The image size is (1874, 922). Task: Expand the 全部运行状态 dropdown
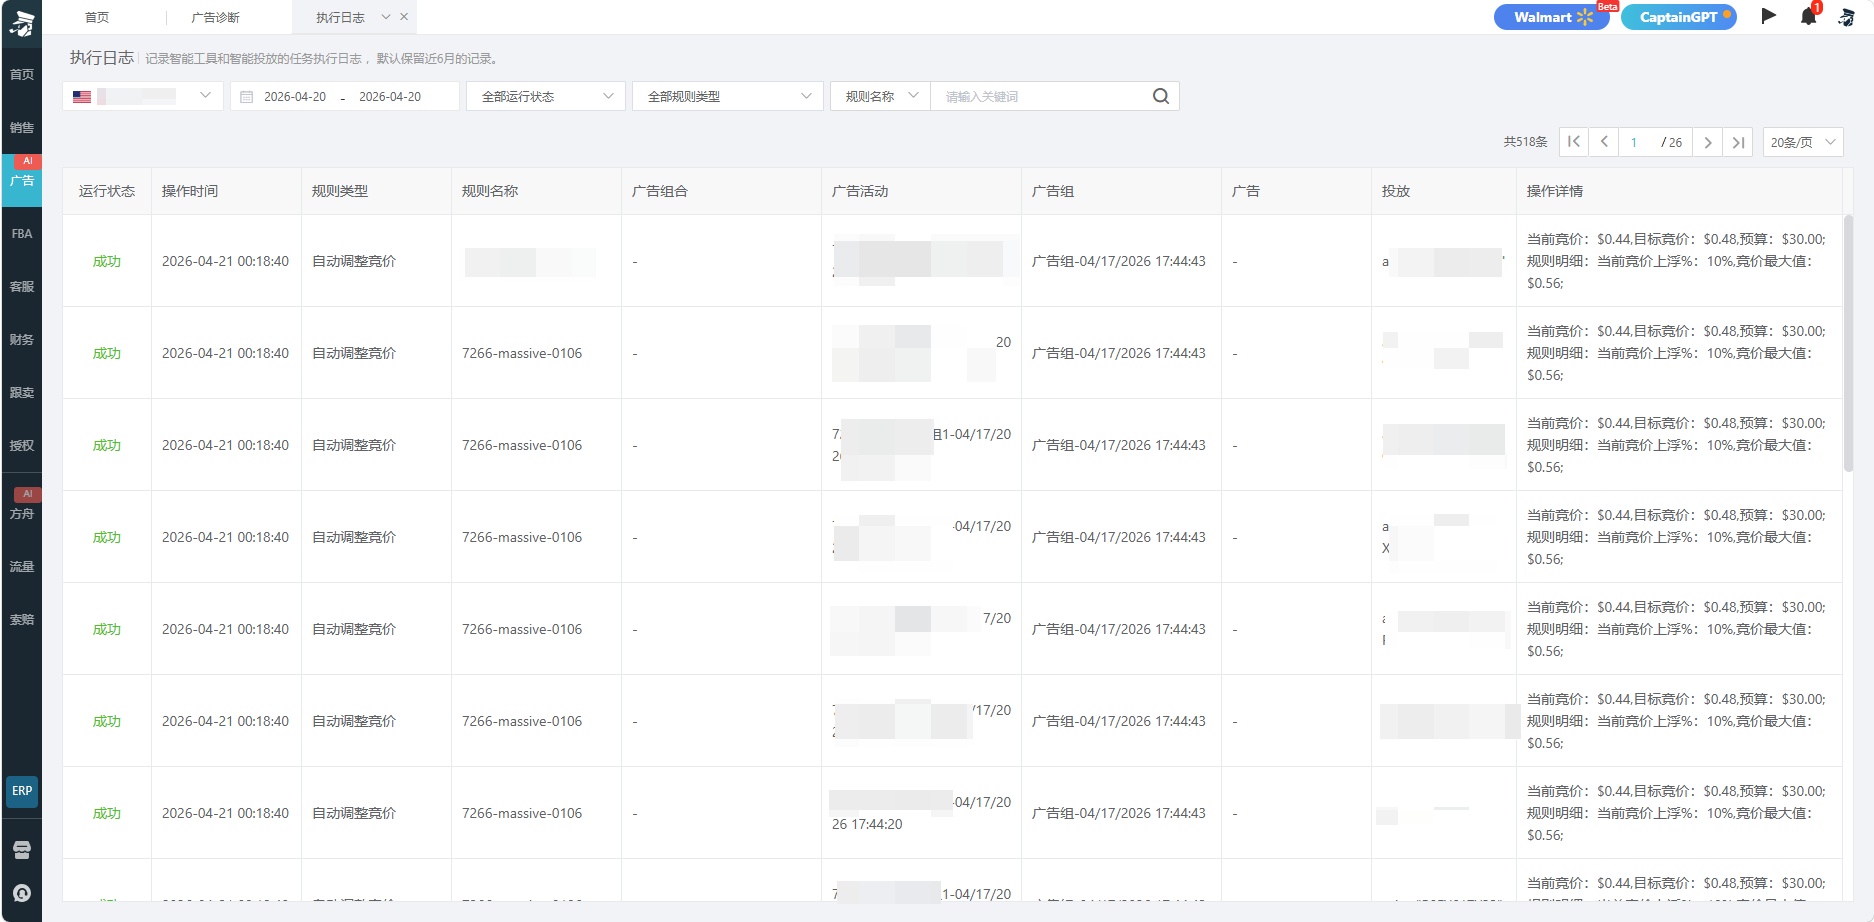[x=546, y=96]
